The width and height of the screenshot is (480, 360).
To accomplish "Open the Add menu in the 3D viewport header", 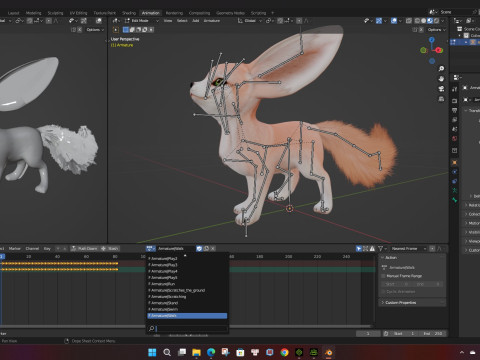I will [195, 21].
